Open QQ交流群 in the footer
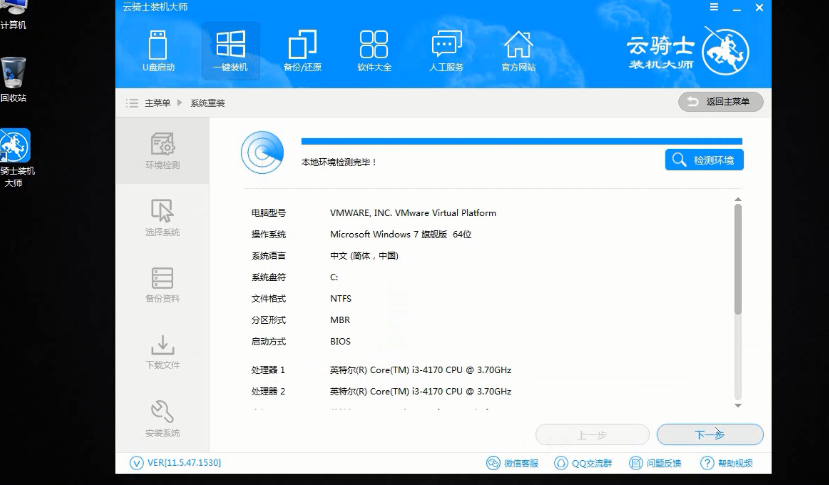This screenshot has height=485, width=829. pyautogui.click(x=583, y=463)
